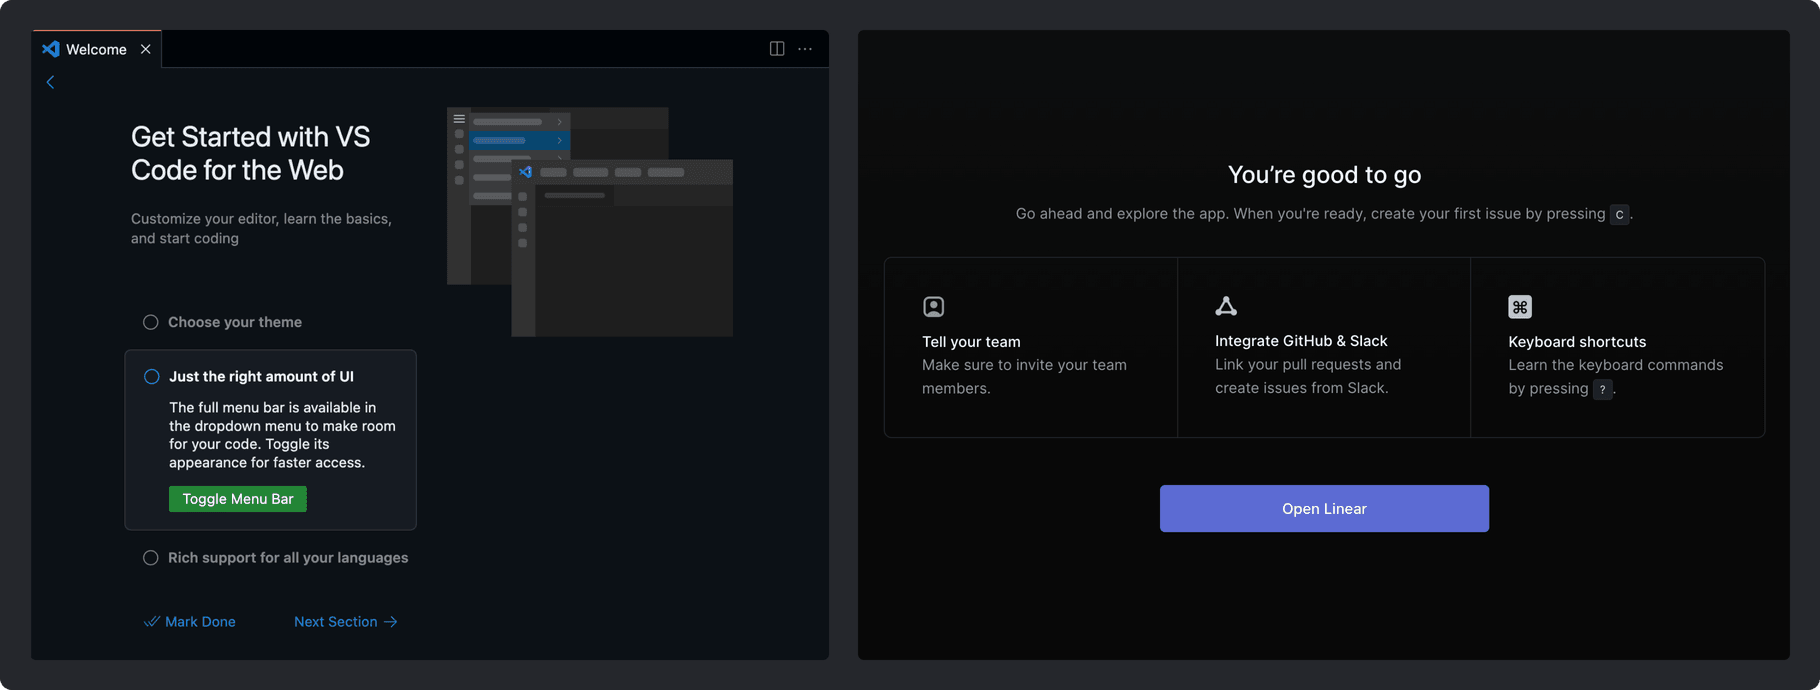The width and height of the screenshot is (1820, 690).
Task: Click the You're good to go heading
Action: [x=1324, y=175]
